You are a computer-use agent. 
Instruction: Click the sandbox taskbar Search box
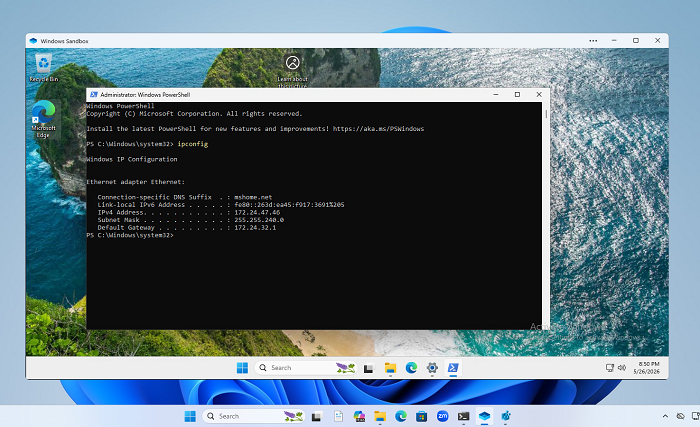tap(306, 368)
